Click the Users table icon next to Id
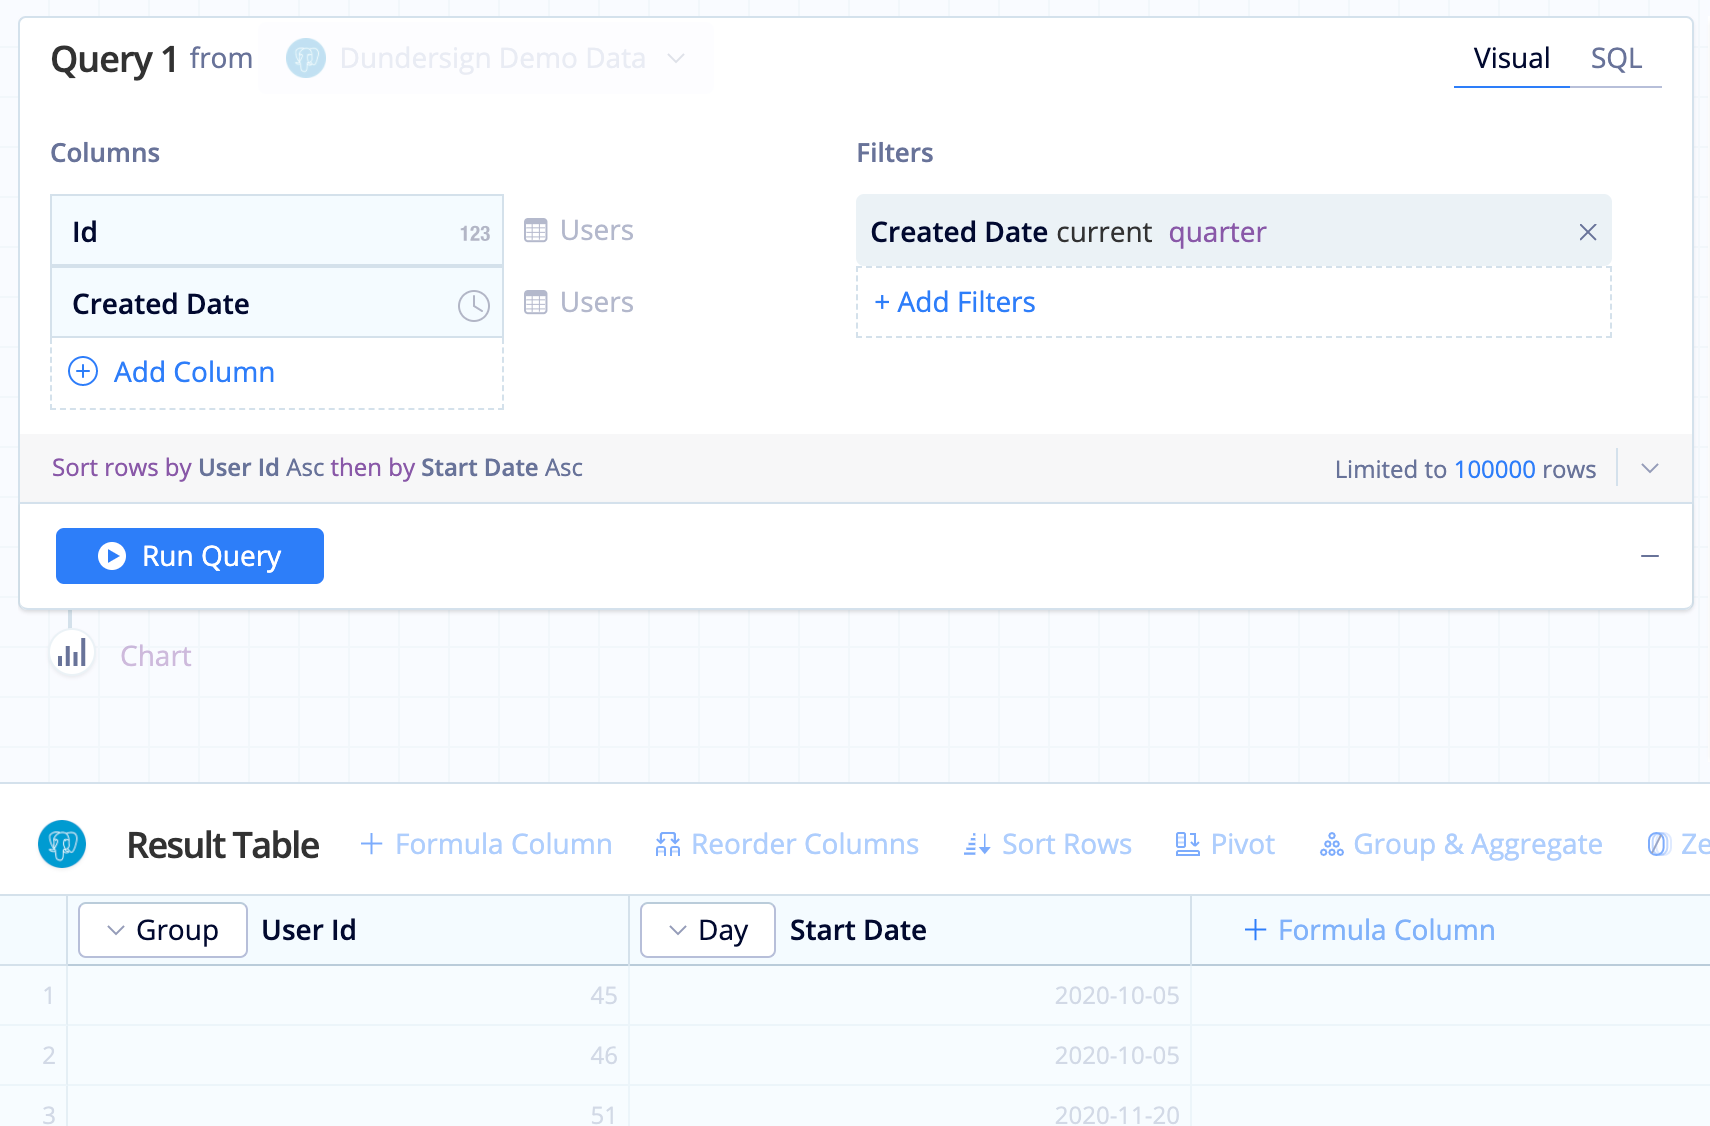Viewport: 1710px width, 1126px height. tap(536, 231)
